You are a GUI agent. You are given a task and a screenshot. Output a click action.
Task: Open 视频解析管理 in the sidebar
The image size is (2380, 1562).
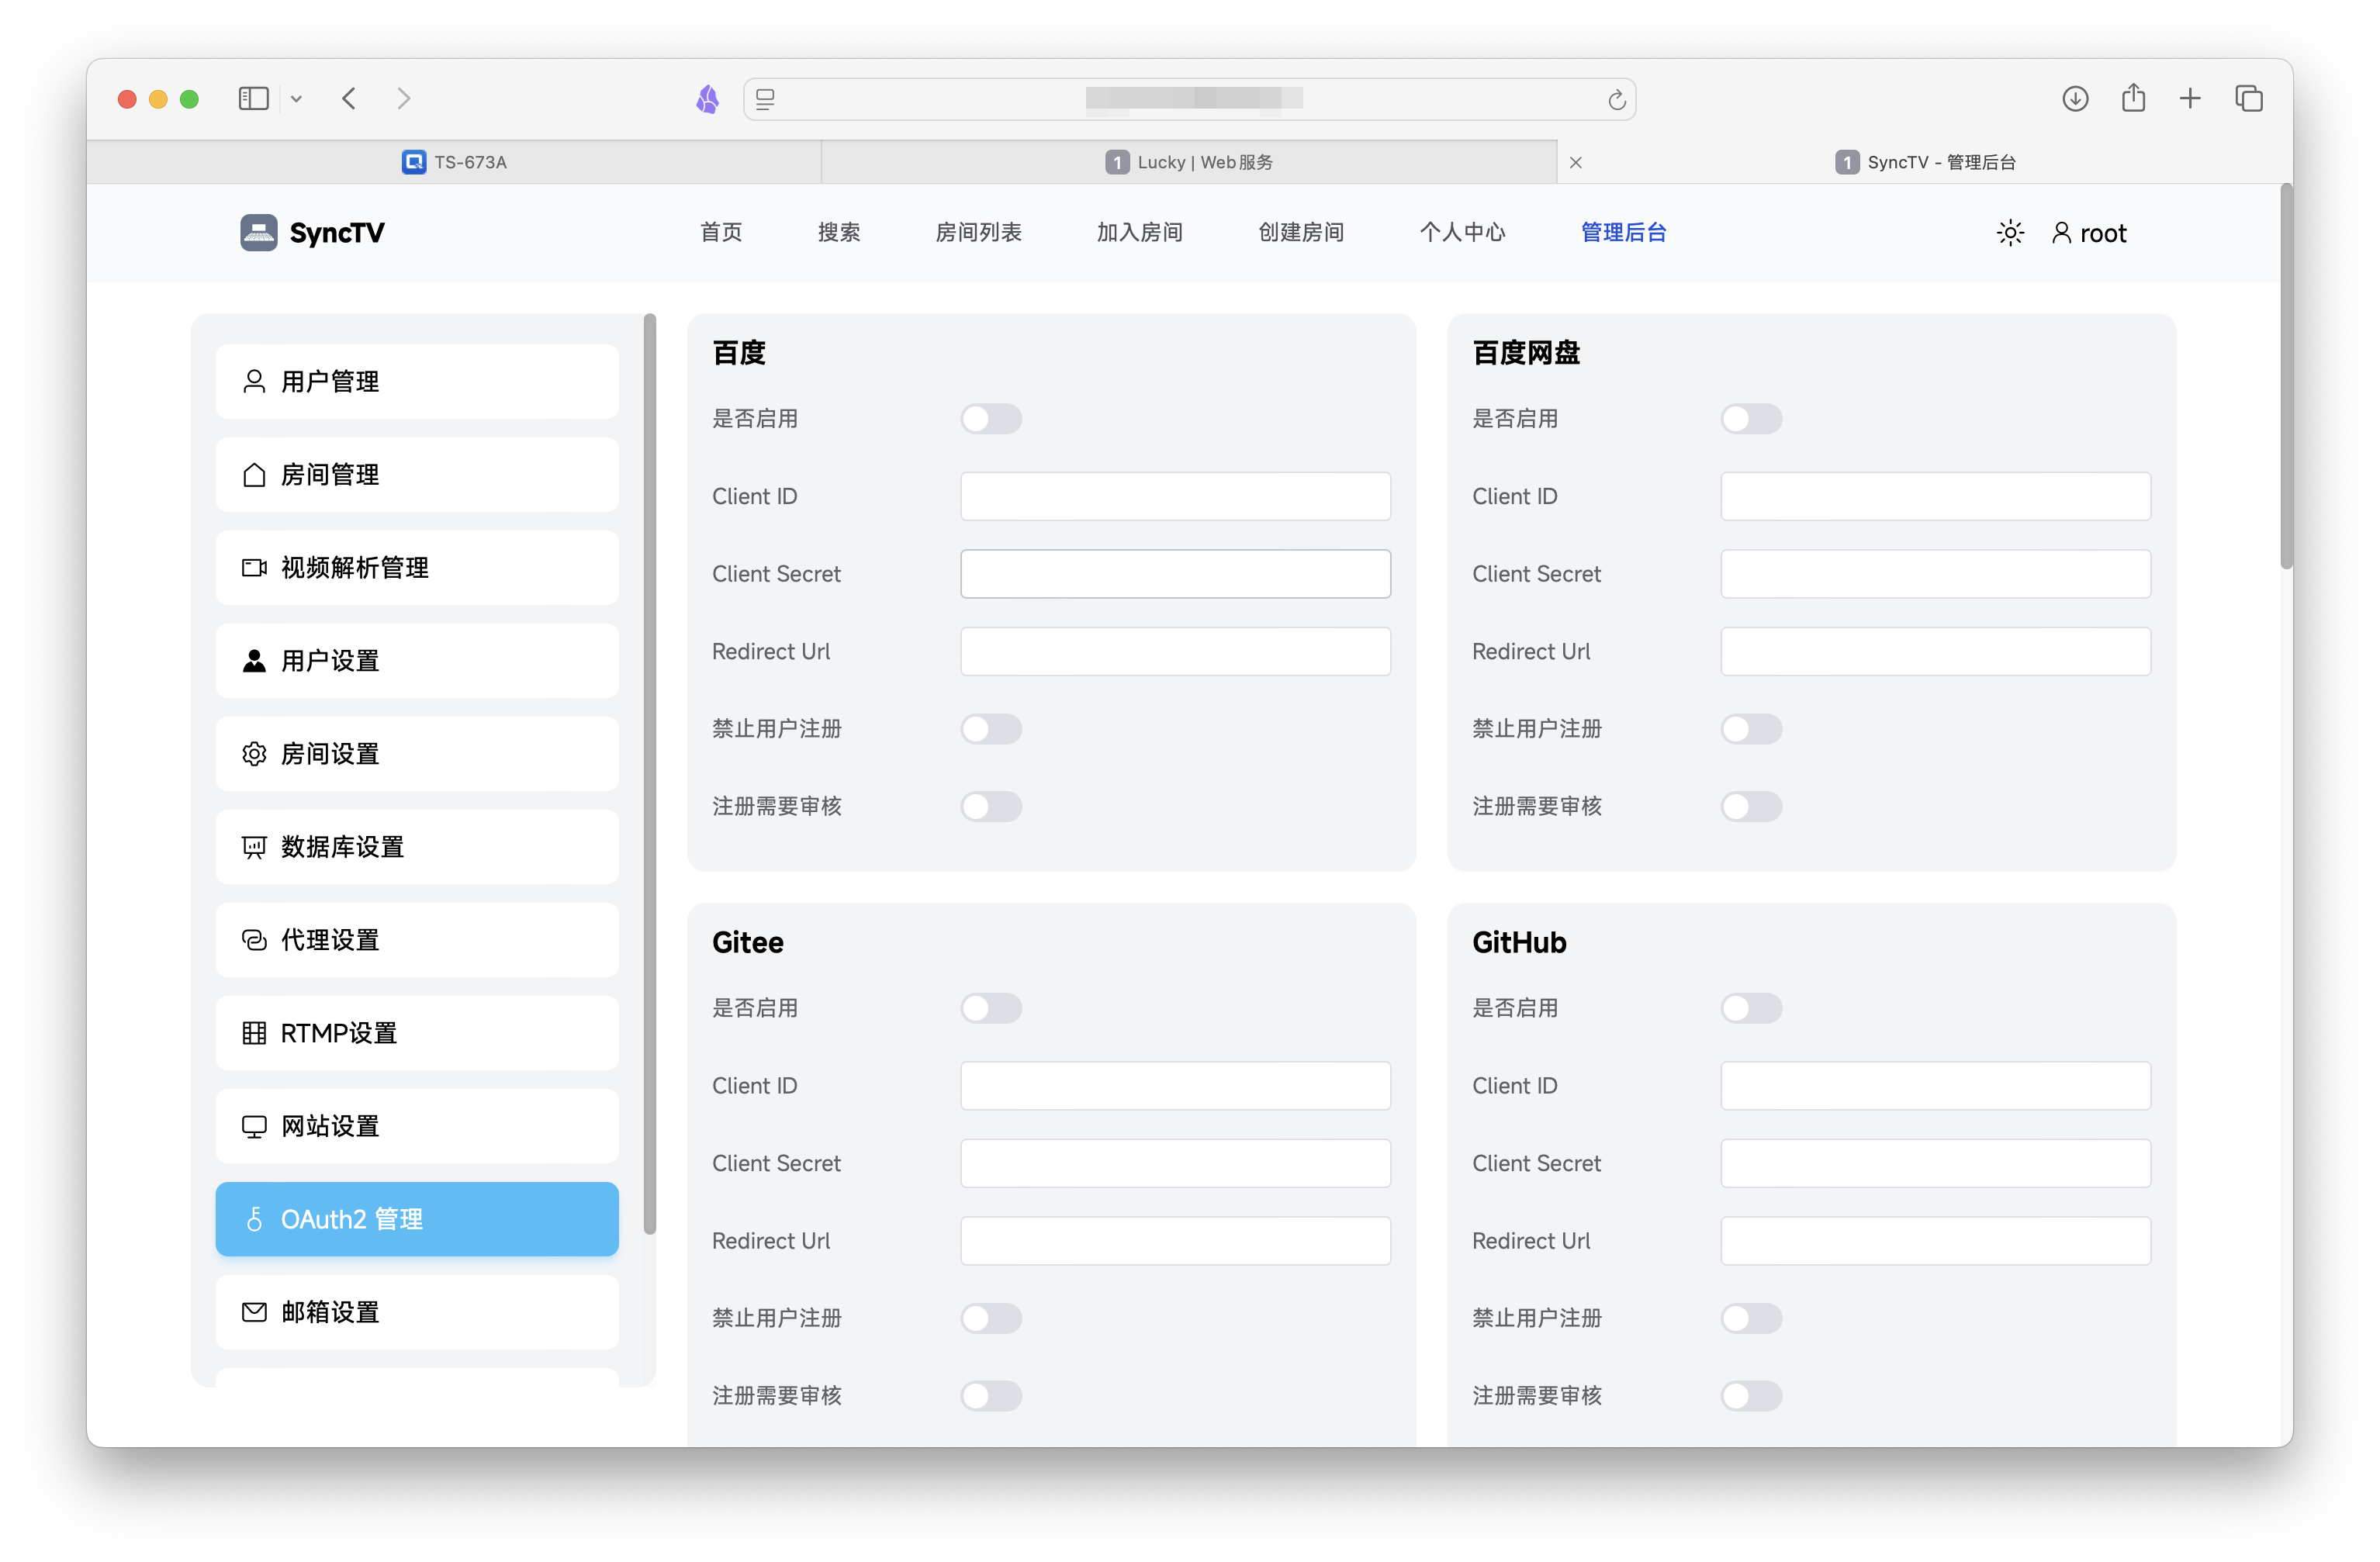tap(417, 567)
